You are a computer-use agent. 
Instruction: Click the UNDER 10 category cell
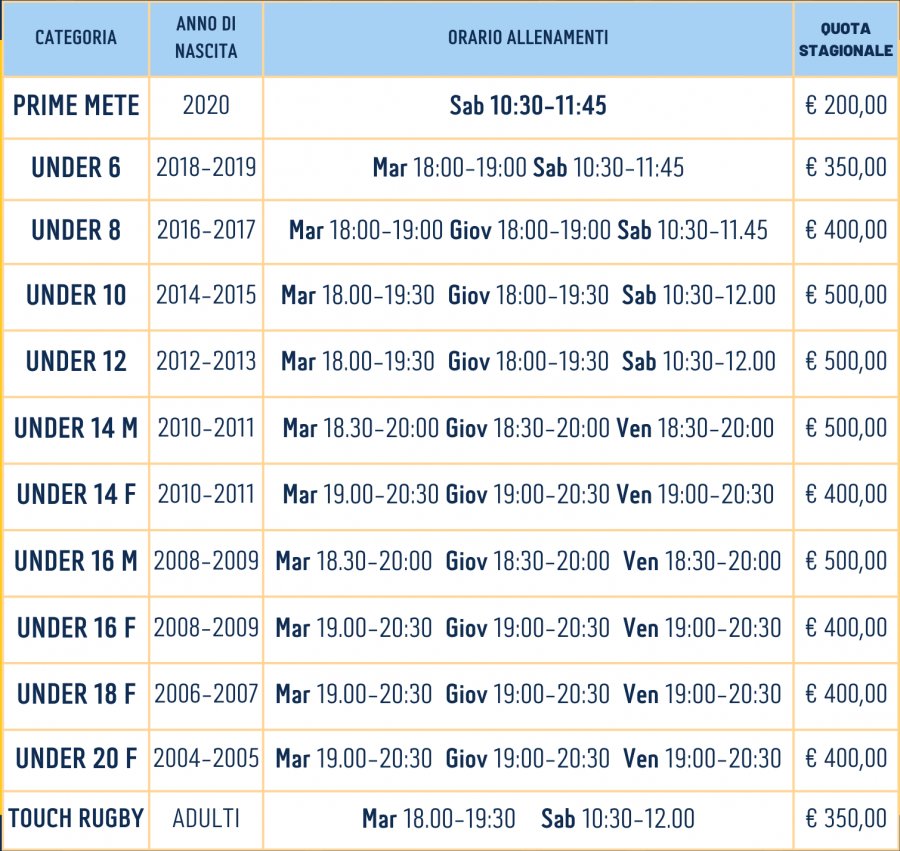coord(76,295)
